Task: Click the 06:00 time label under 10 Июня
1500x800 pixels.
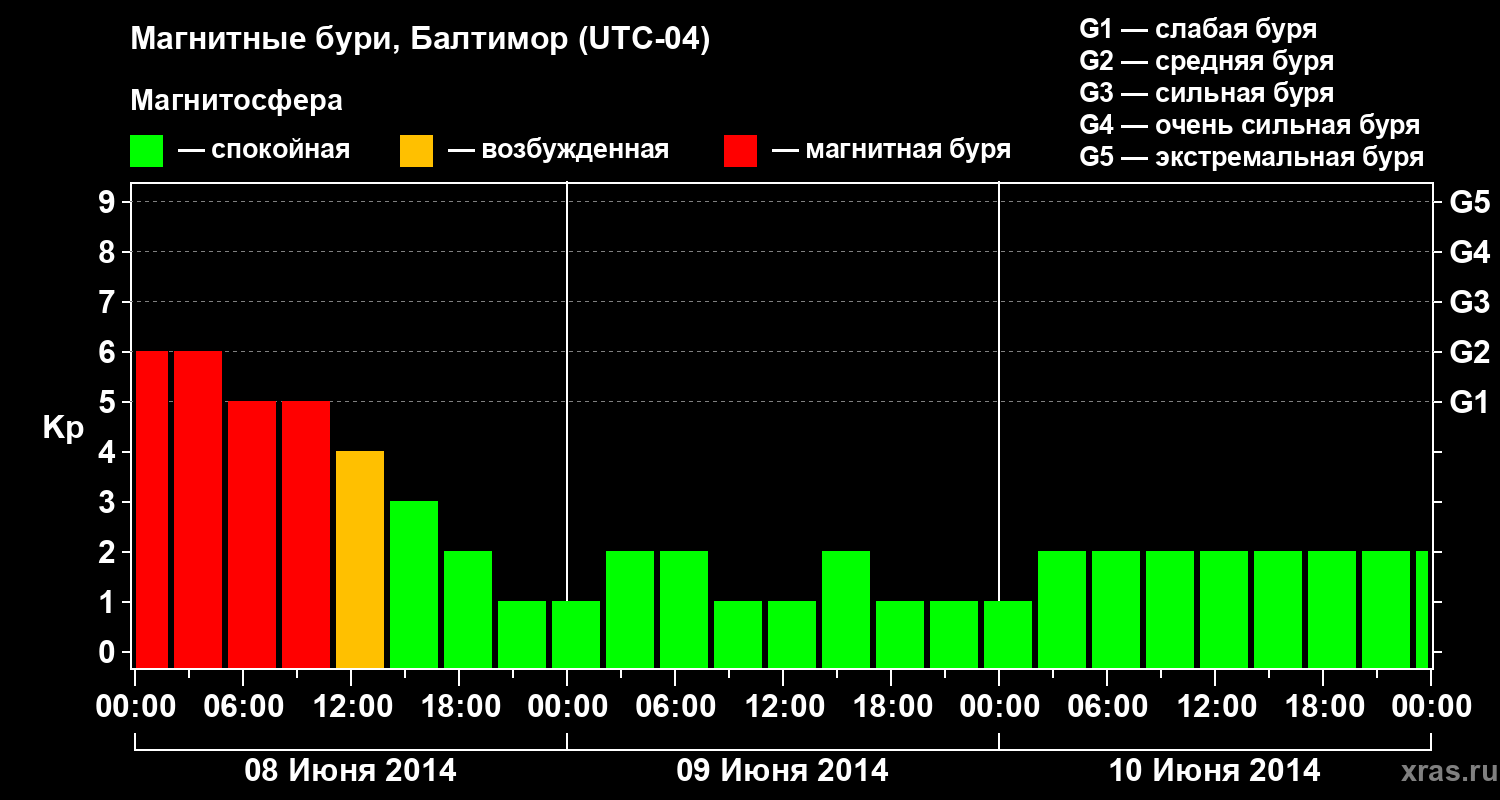Action: [1107, 707]
